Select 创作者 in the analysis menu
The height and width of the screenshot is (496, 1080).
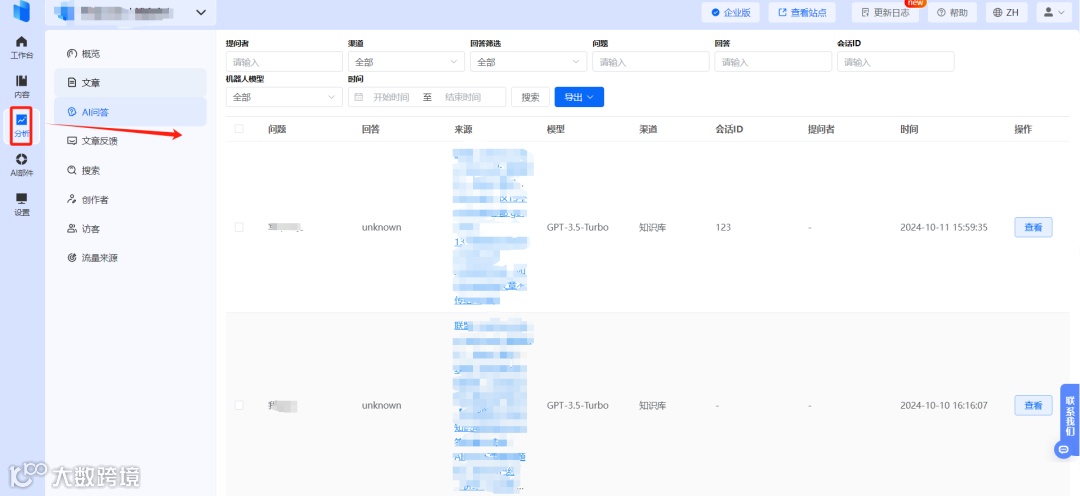coord(130,200)
